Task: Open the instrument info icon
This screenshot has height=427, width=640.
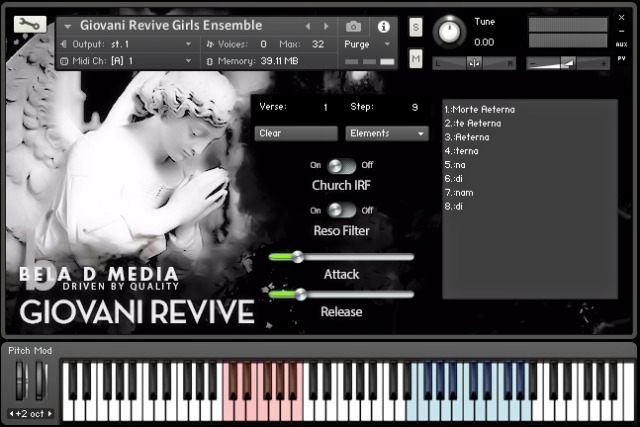Action: pos(383,27)
